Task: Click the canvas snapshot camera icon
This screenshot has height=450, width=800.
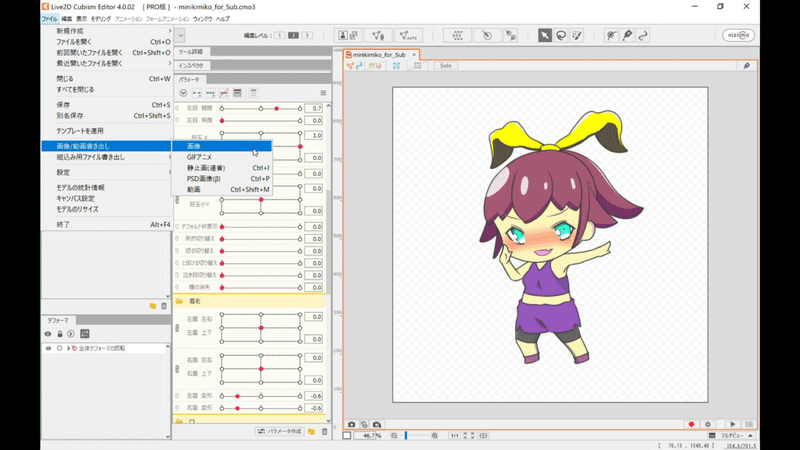Action: (x=352, y=424)
